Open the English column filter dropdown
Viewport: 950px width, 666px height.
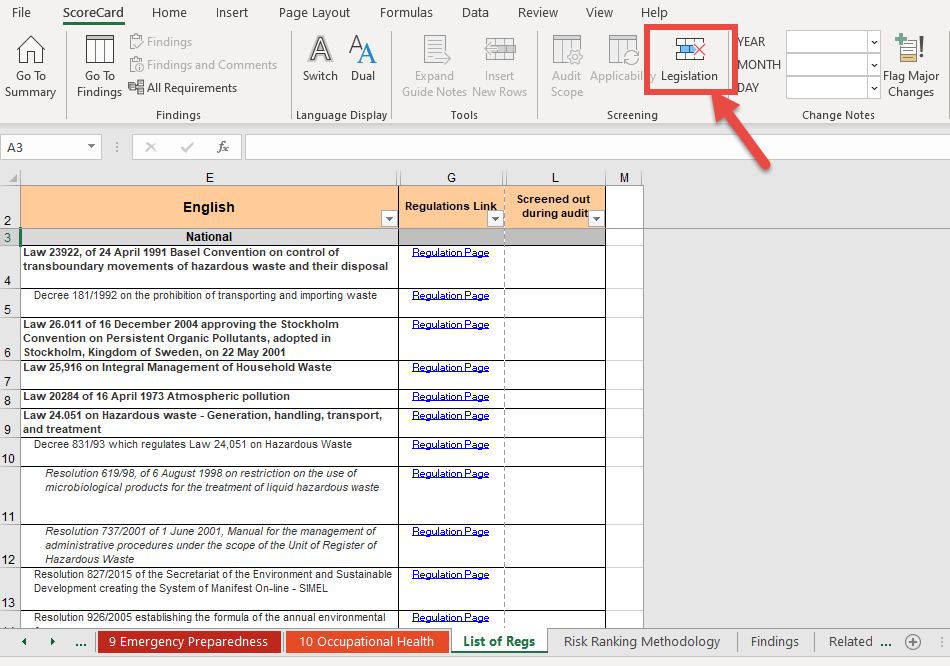coord(389,219)
